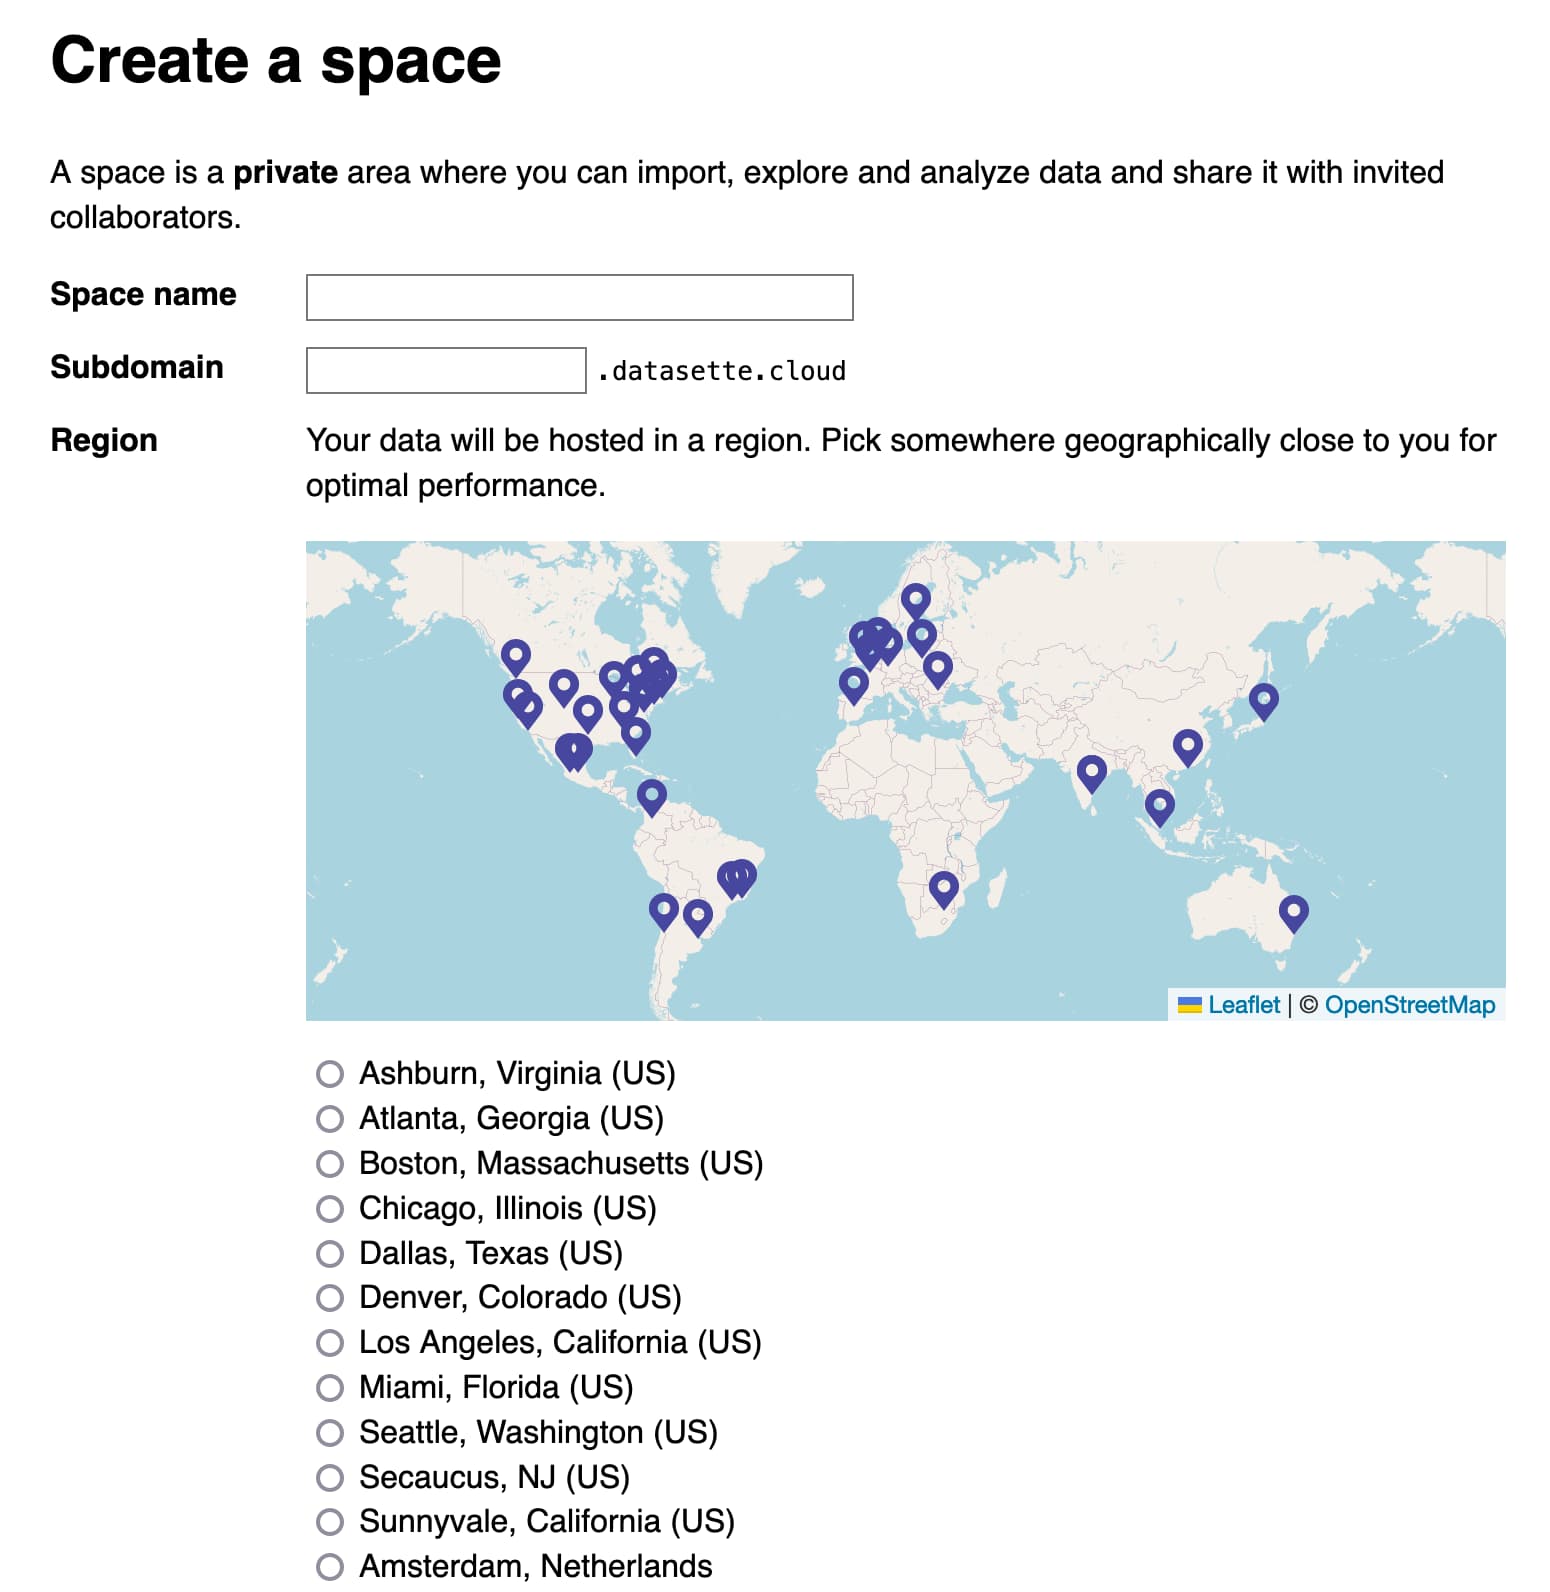Select the map pin over Spain
The image size is (1550, 1592).
(853, 686)
